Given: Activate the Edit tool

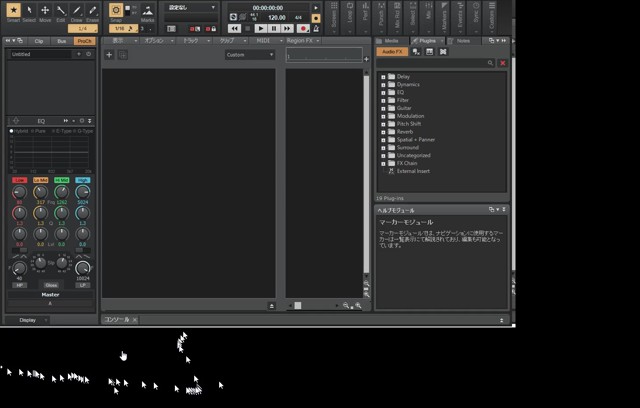Looking at the screenshot, I should click(x=60, y=10).
